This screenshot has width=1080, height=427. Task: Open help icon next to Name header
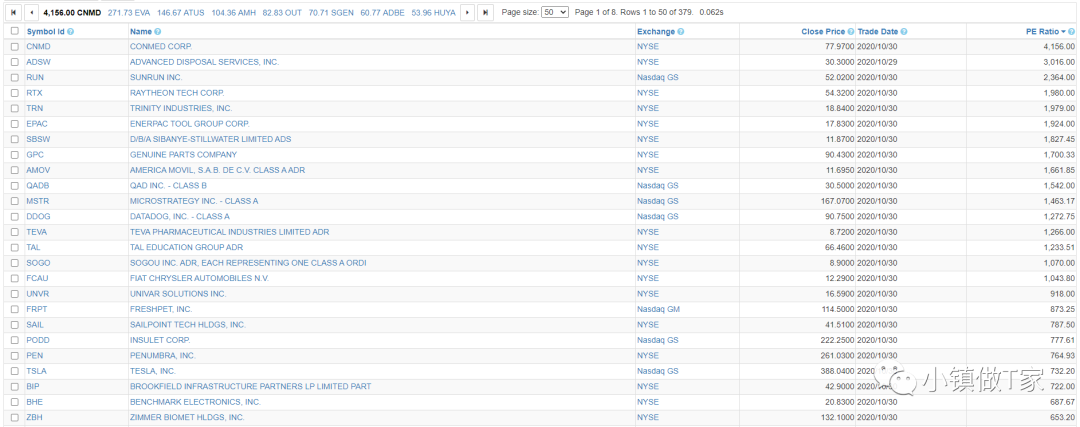pyautogui.click(x=158, y=32)
